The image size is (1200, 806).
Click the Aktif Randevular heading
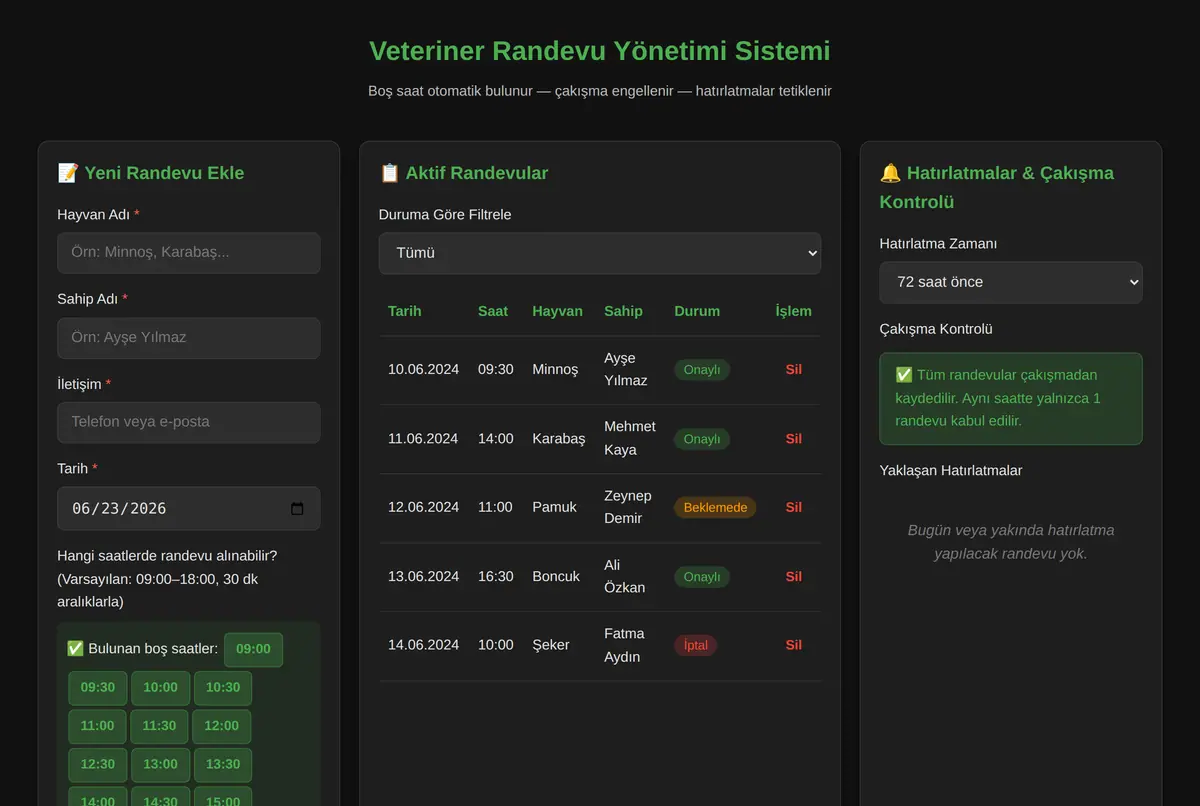coord(464,173)
